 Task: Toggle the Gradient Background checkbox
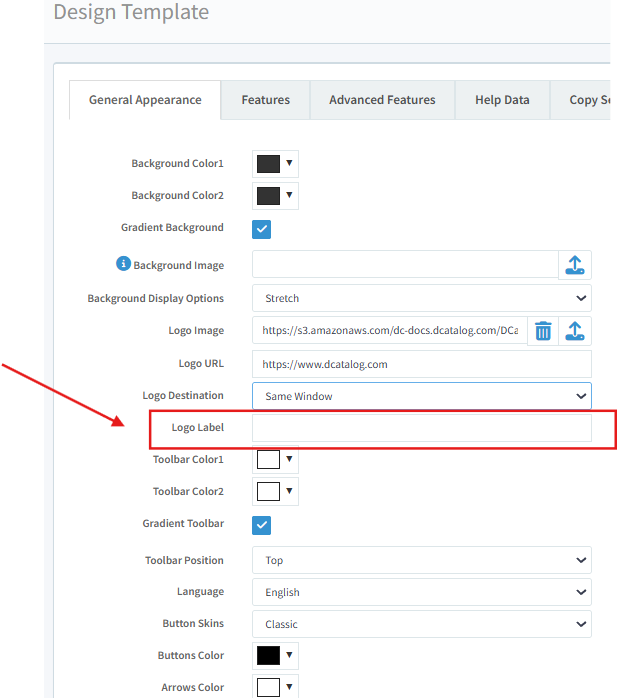pyautogui.click(x=261, y=229)
